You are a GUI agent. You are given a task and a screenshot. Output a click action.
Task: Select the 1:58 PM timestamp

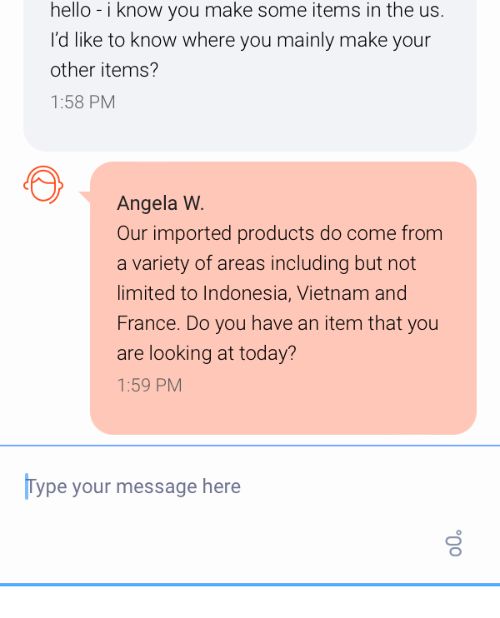click(83, 102)
